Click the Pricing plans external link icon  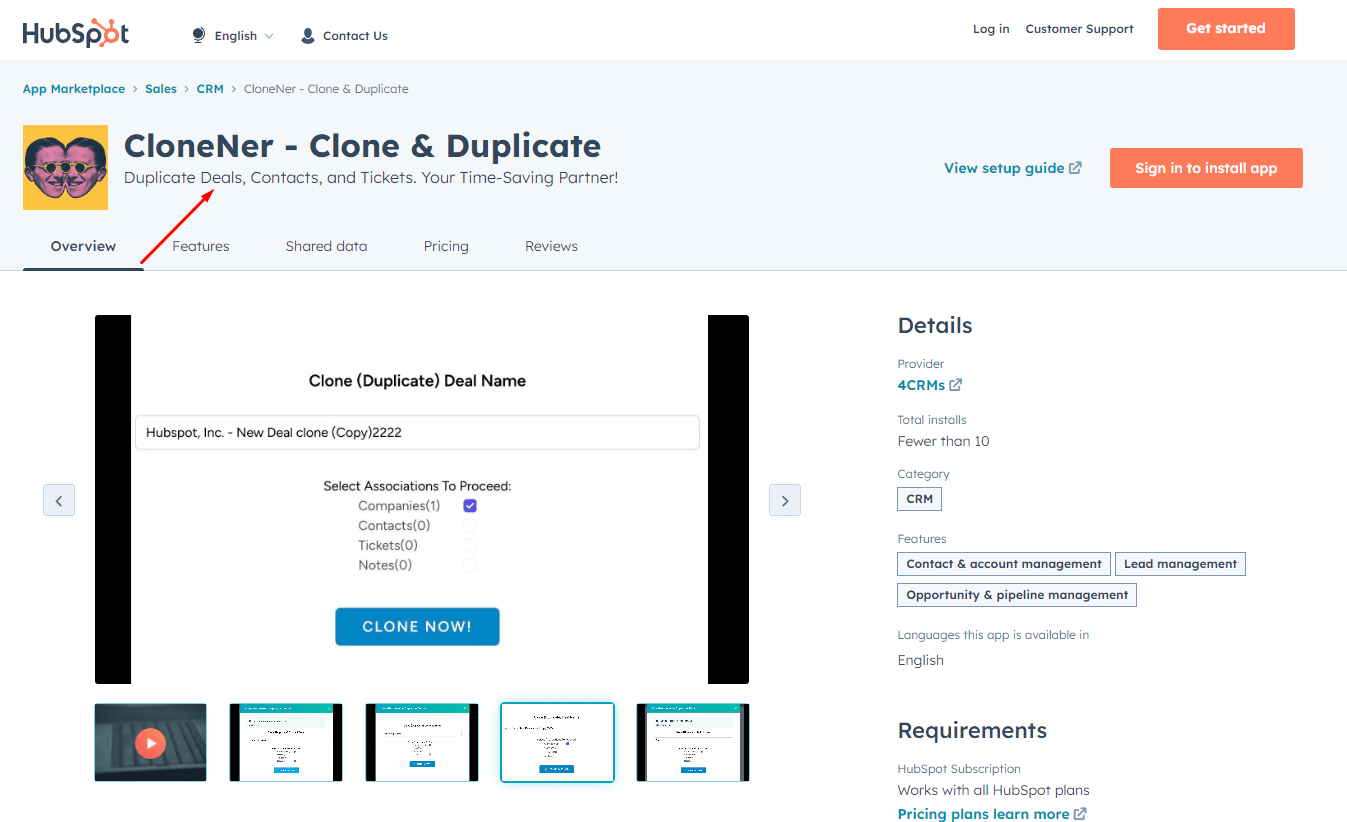[1080, 814]
